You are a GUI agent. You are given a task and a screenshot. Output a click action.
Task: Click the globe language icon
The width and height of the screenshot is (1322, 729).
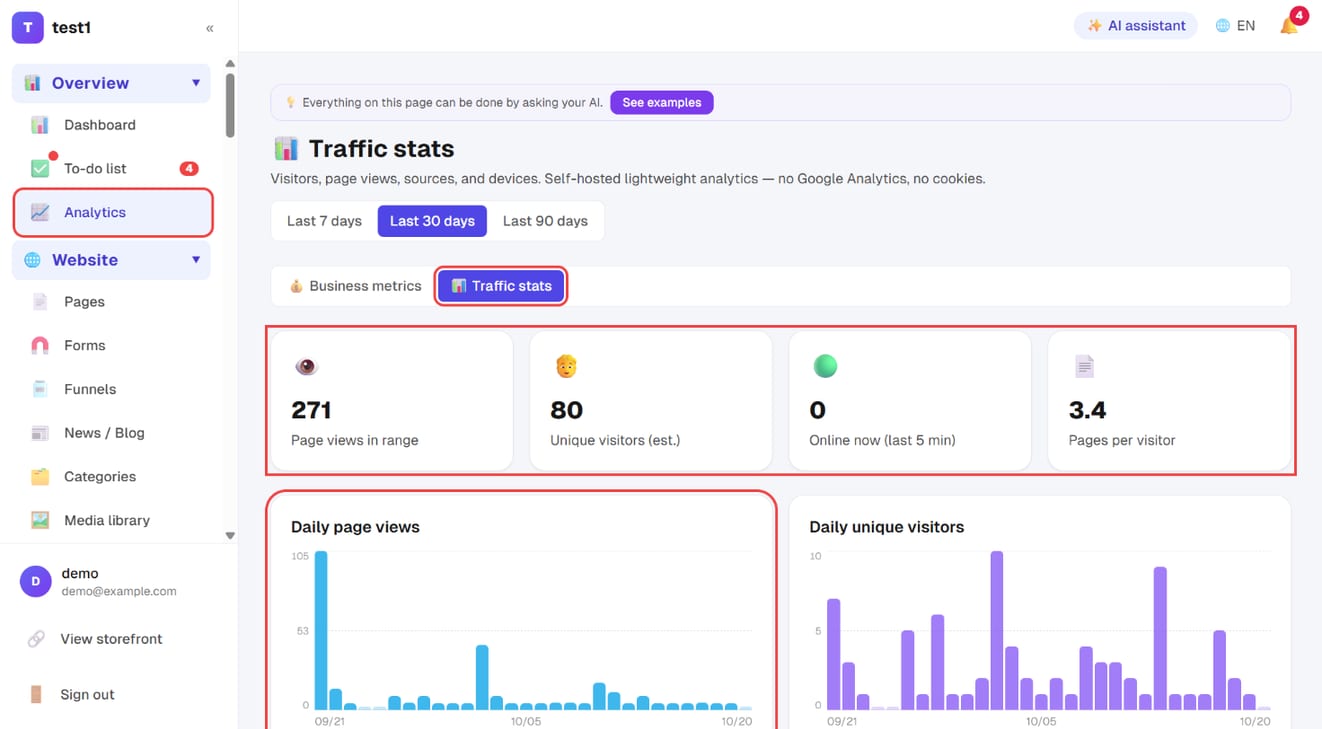[x=1222, y=26]
